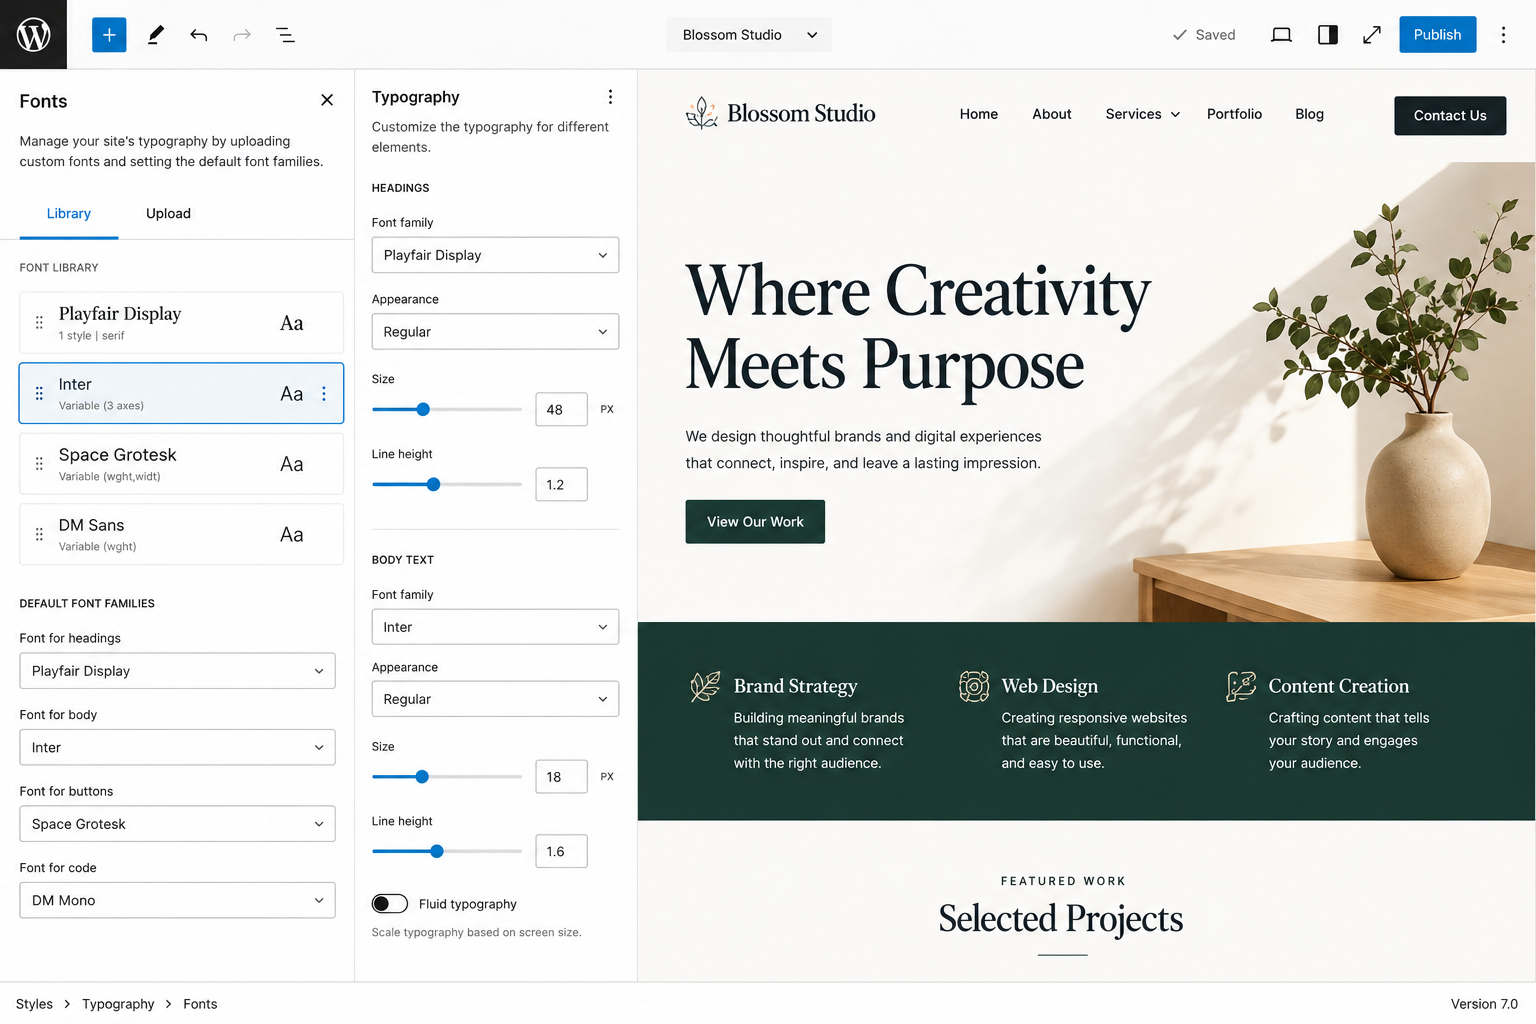Undo the last change
Screen dimensions: 1536x1024
(199, 35)
